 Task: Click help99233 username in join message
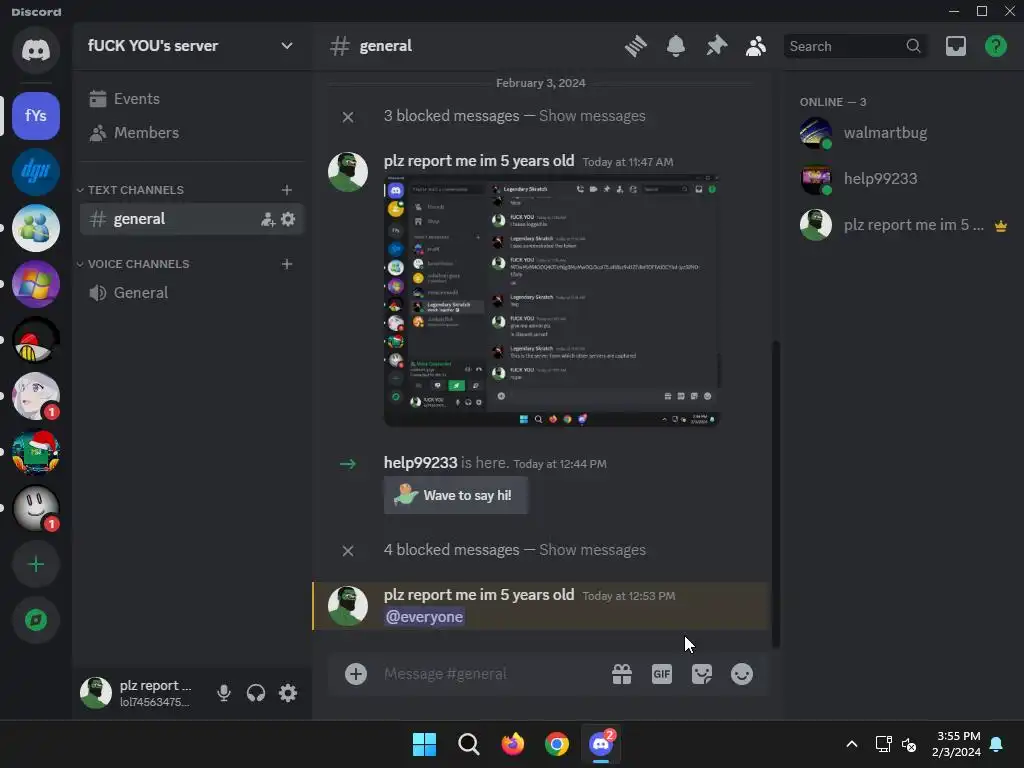click(421, 462)
